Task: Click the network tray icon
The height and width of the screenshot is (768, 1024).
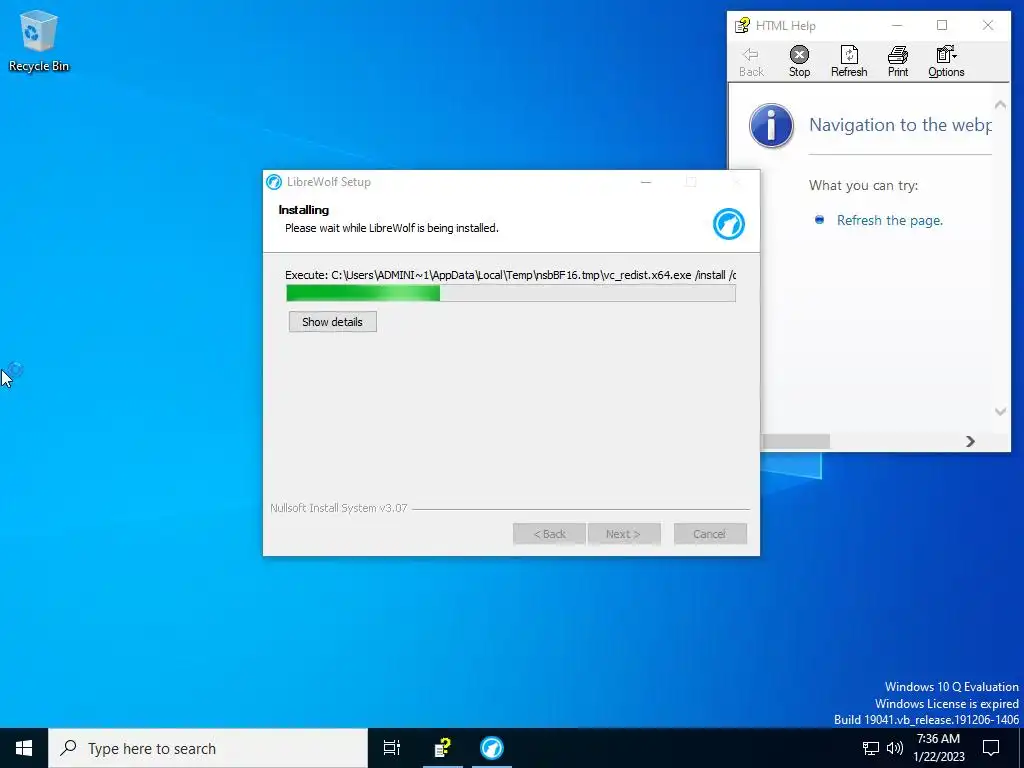Action: tap(871, 748)
